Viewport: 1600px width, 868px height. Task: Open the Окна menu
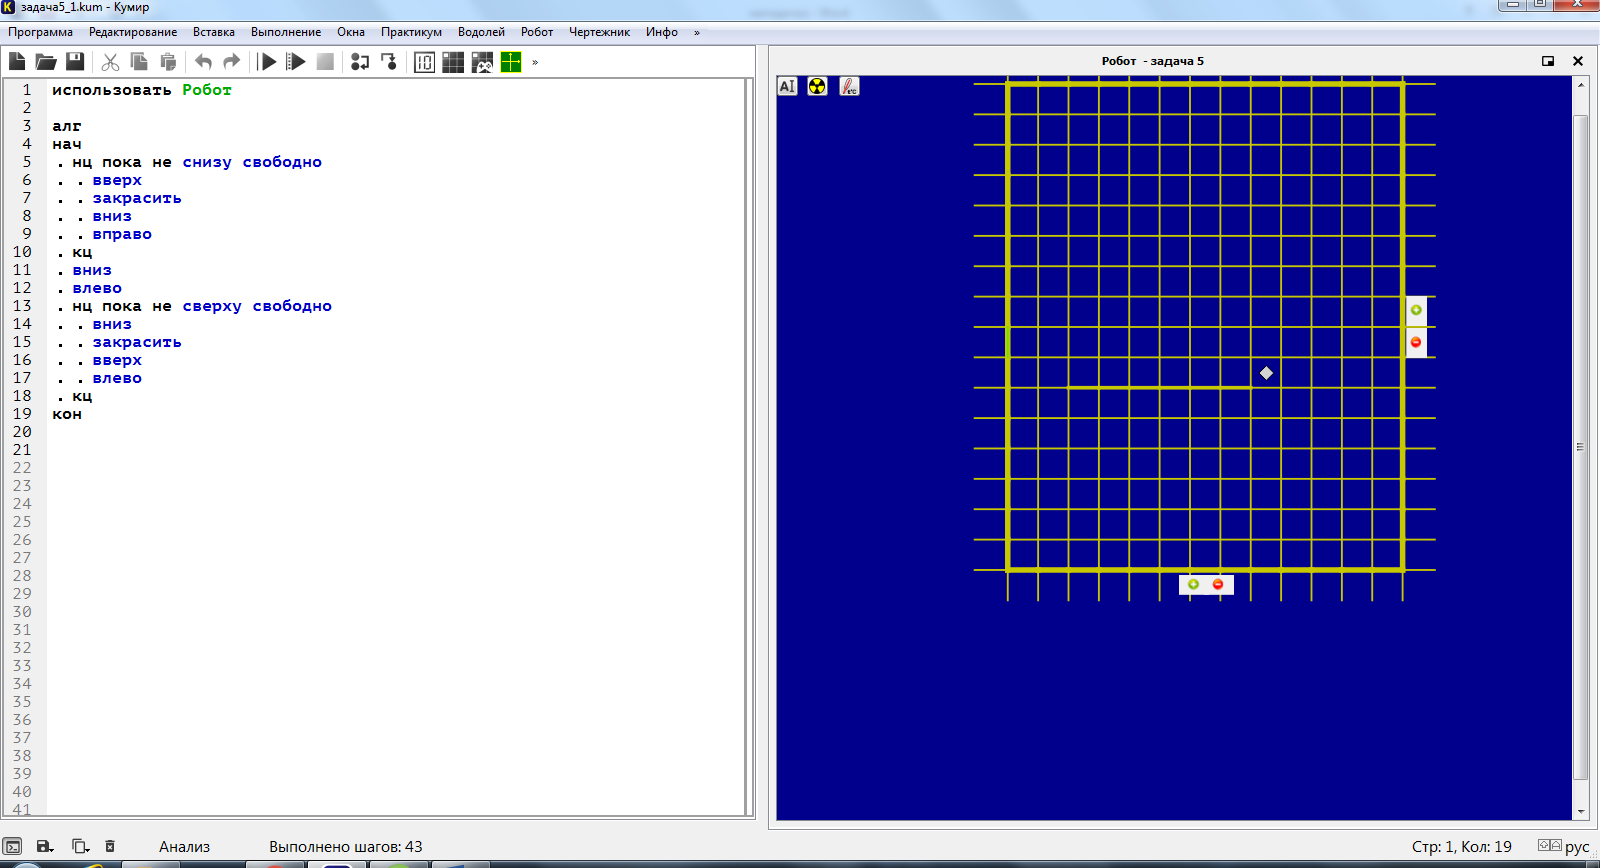(x=351, y=32)
